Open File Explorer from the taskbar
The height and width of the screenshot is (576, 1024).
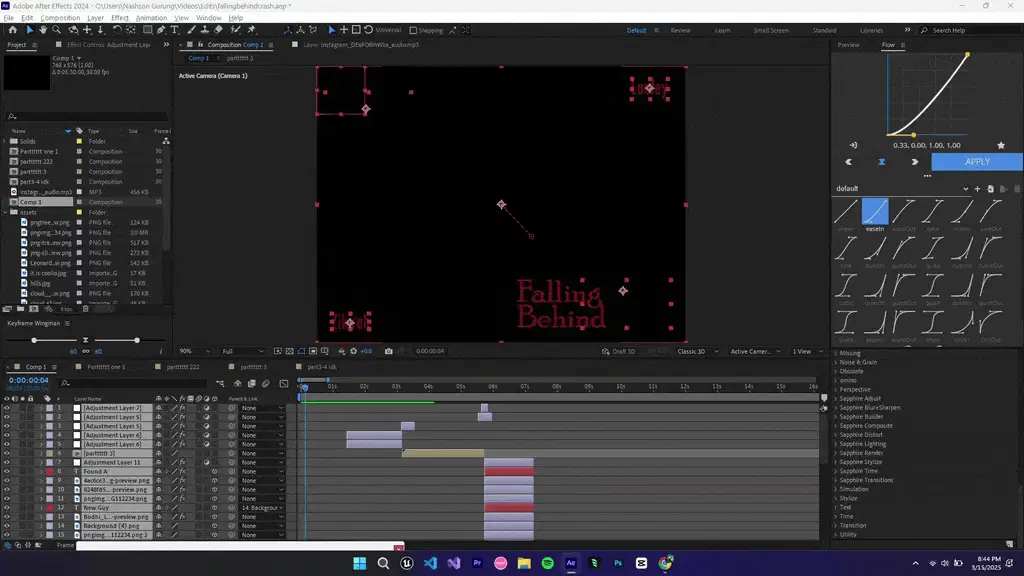click(524, 563)
